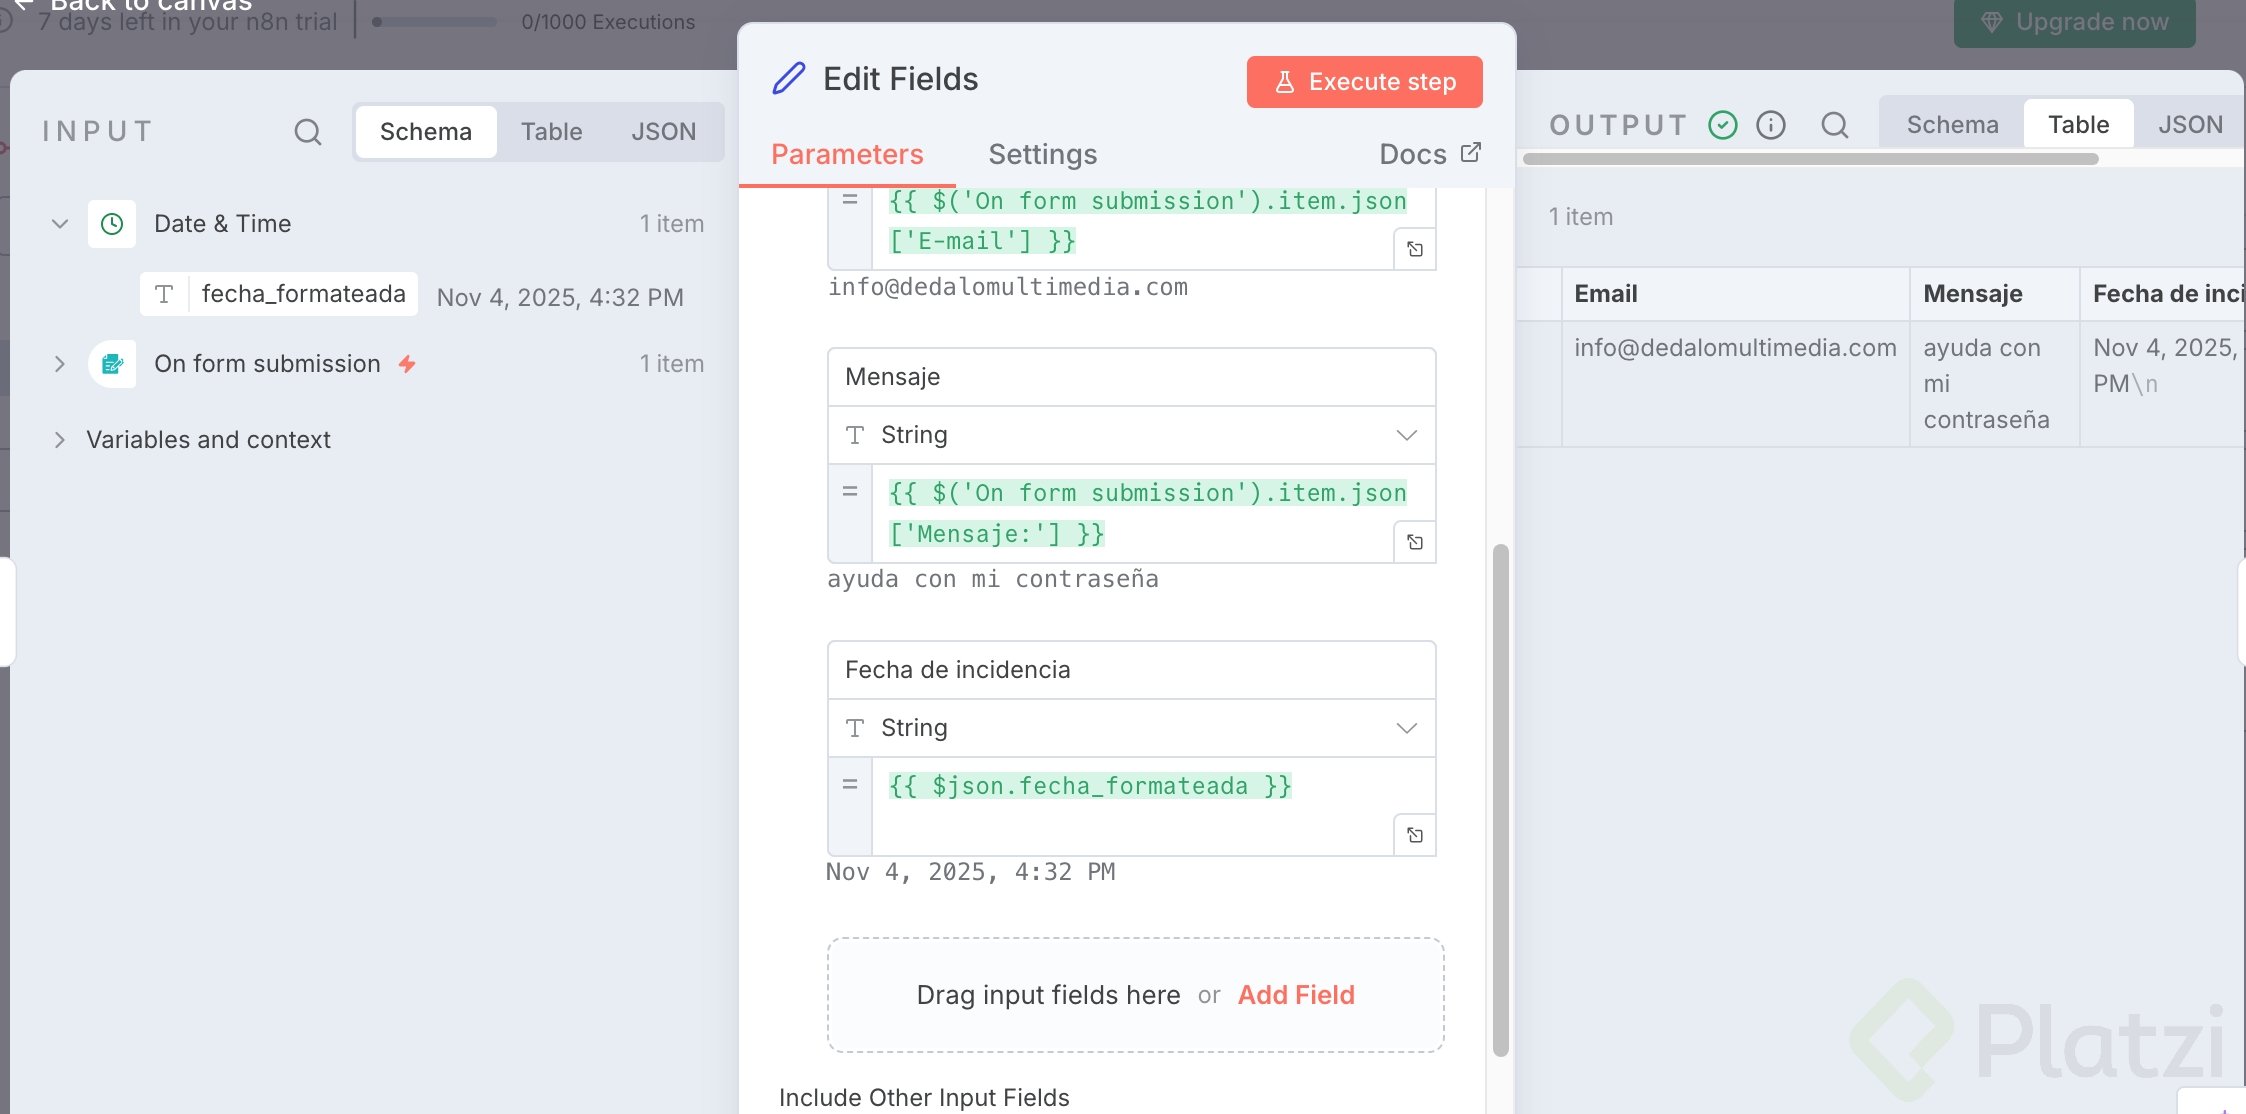Click the parameters panel vertical scrollbar

pyautogui.click(x=1500, y=800)
